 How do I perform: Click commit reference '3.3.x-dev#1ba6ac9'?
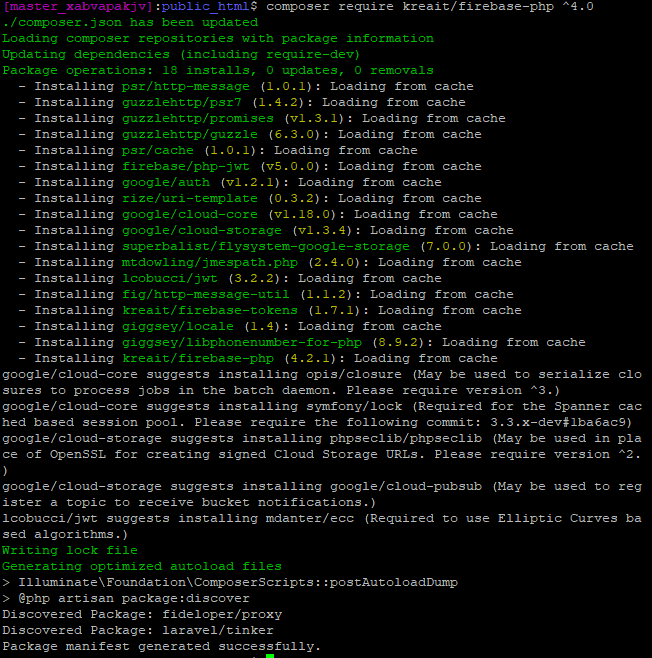(x=558, y=422)
